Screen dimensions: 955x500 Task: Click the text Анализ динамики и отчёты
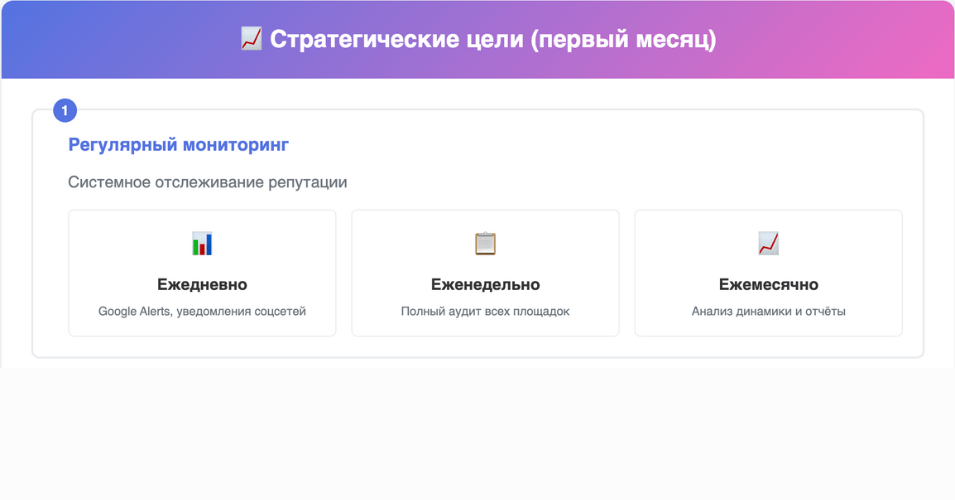click(x=769, y=311)
